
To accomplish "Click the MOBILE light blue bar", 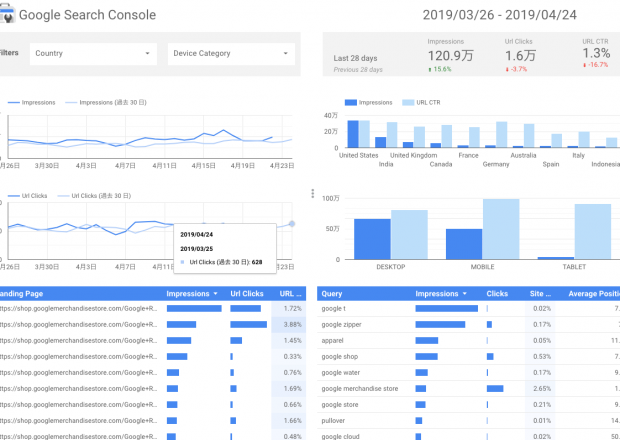I will 501,229.
